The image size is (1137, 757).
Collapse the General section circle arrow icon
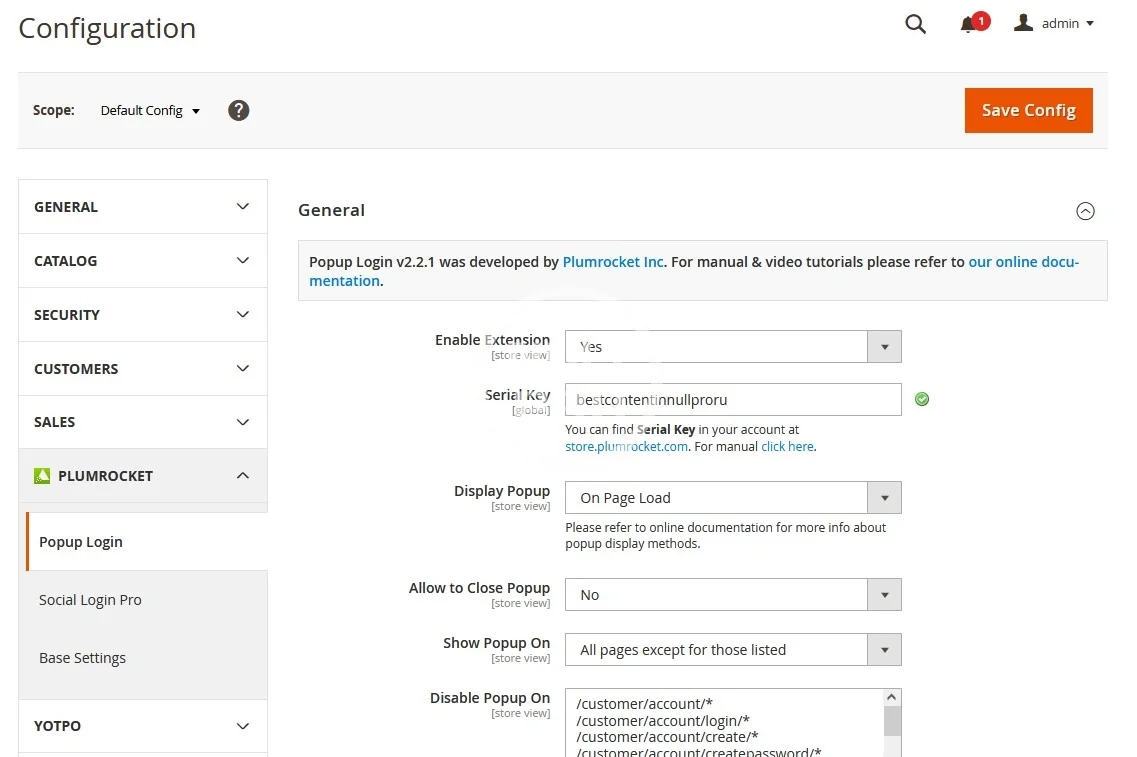tap(1085, 211)
